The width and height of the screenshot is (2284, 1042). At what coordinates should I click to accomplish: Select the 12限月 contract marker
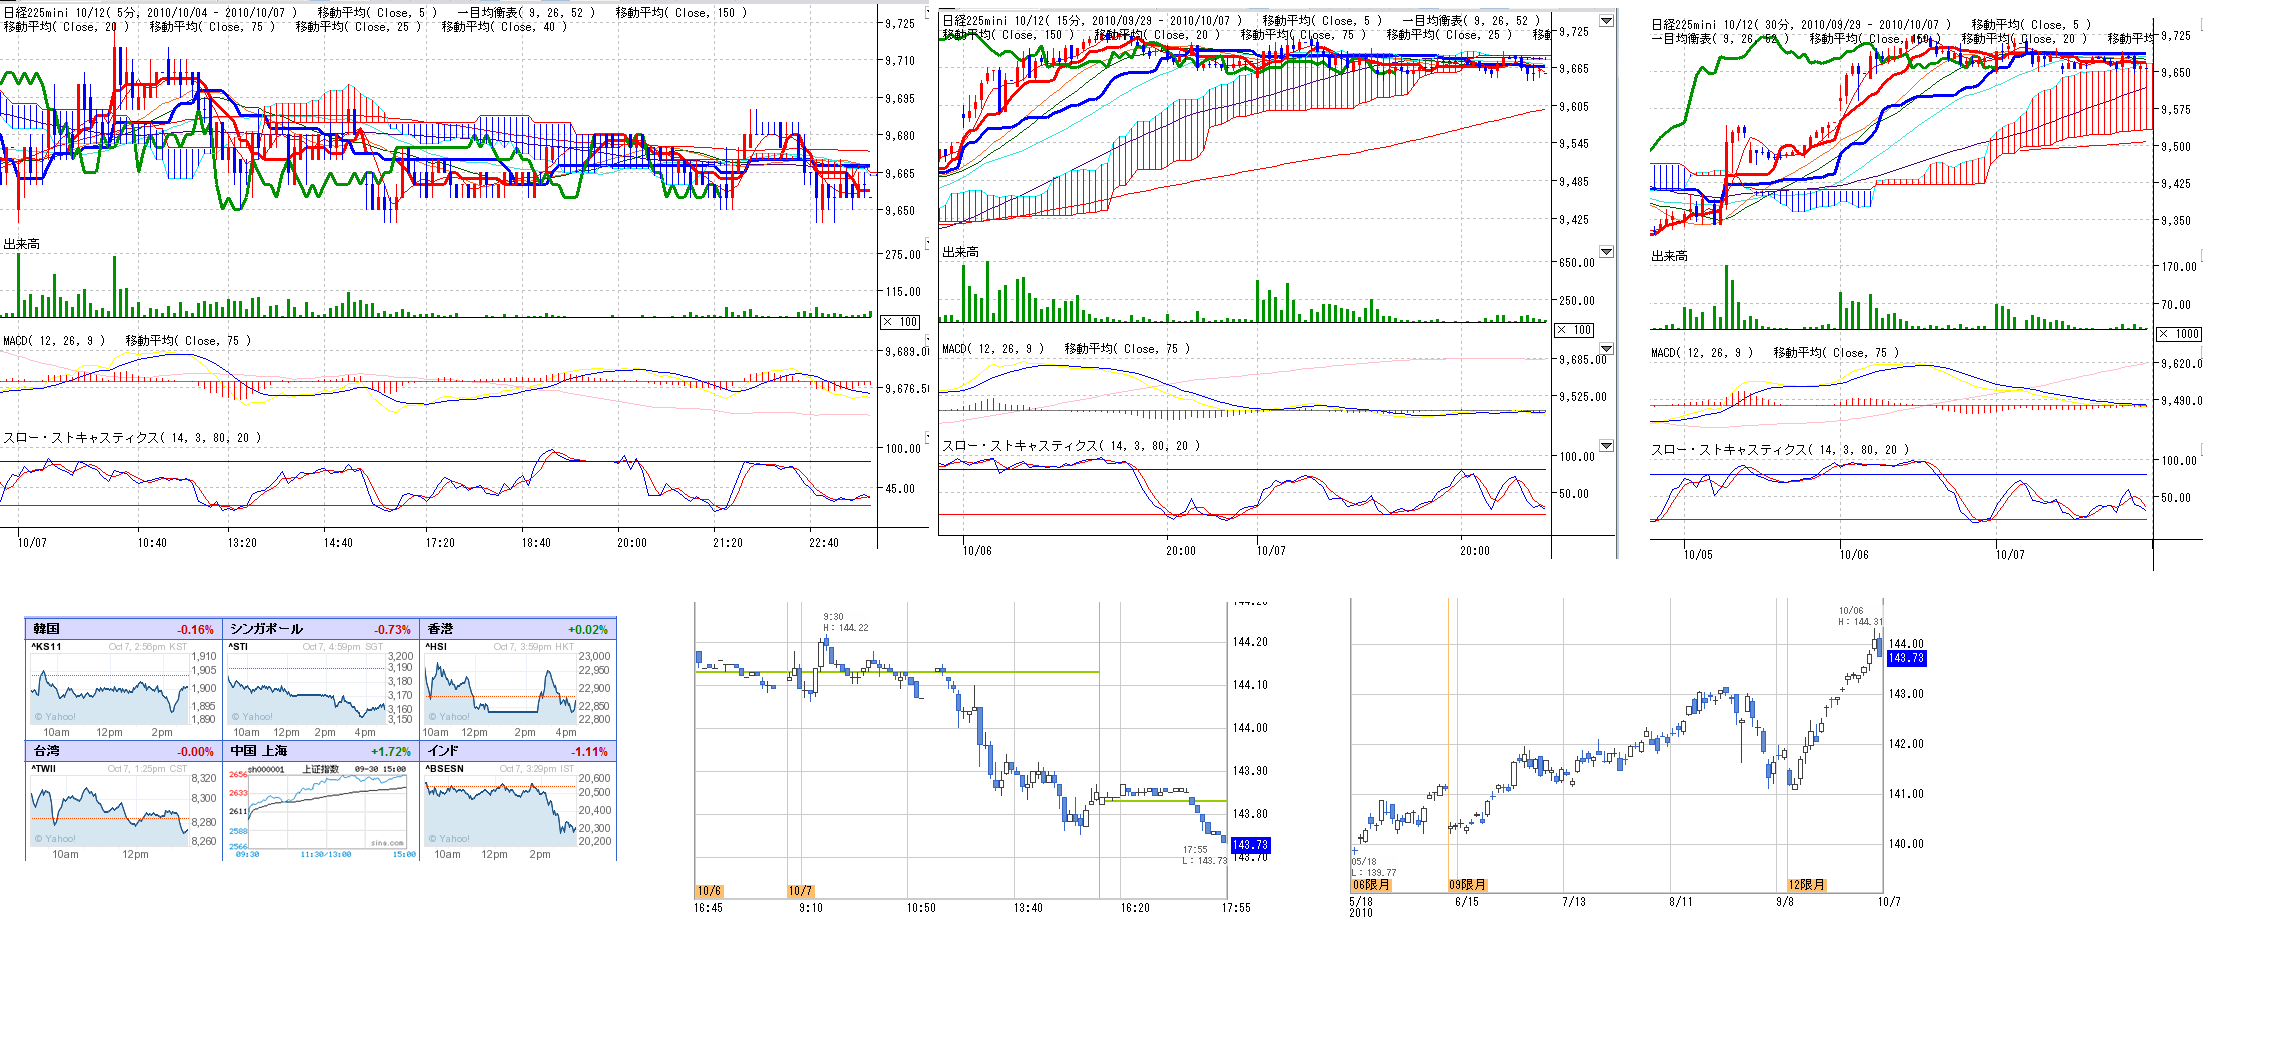pyautogui.click(x=1806, y=885)
